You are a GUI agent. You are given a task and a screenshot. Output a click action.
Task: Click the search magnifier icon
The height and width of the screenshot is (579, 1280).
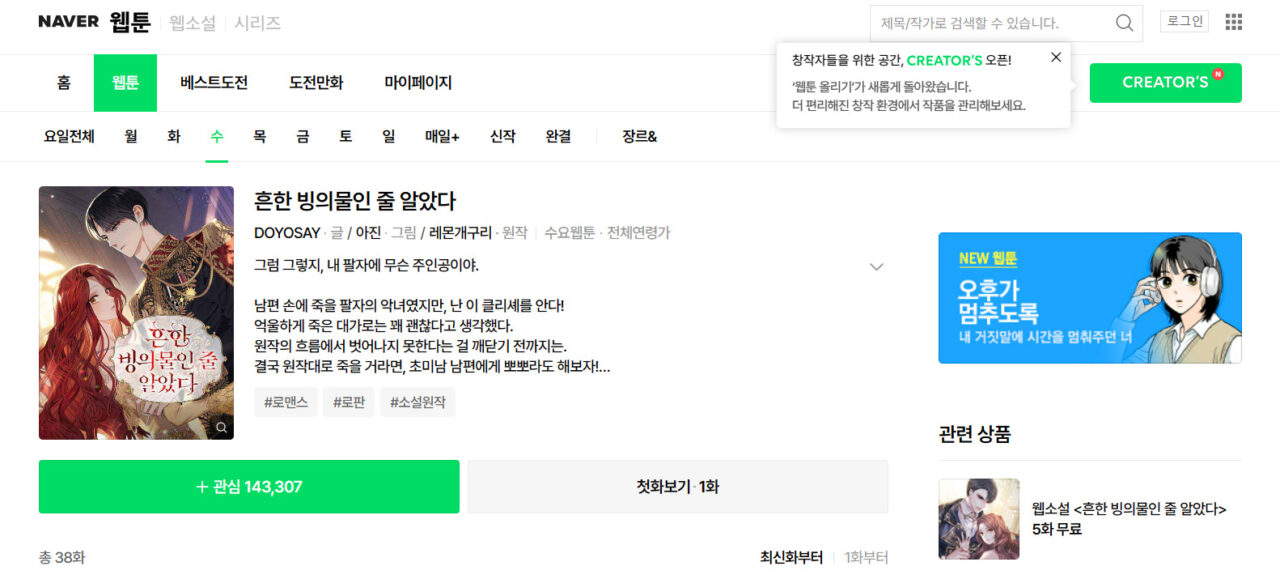tap(1124, 23)
